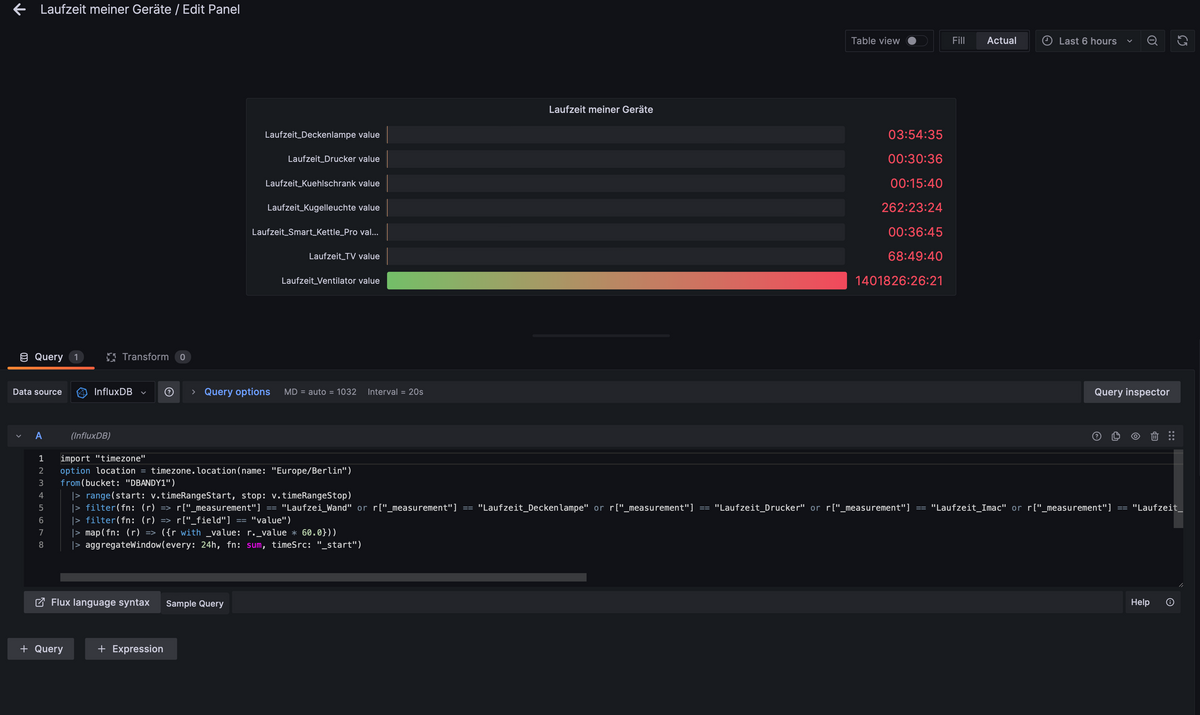Zoom out the time range
Viewport: 1200px width, 715px height.
1152,41
